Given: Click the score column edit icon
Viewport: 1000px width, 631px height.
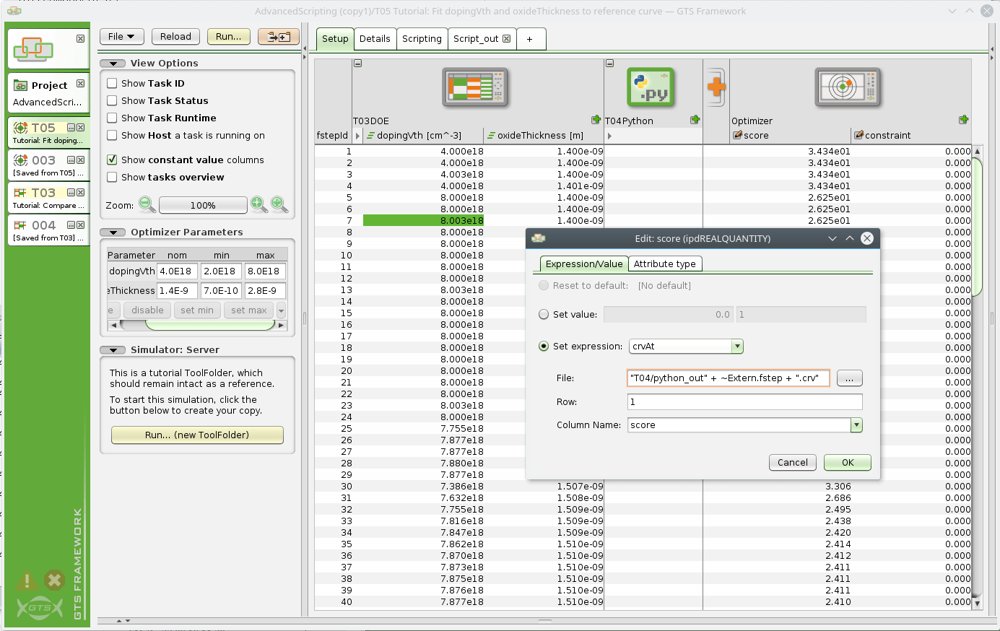Looking at the screenshot, I should click(737, 135).
